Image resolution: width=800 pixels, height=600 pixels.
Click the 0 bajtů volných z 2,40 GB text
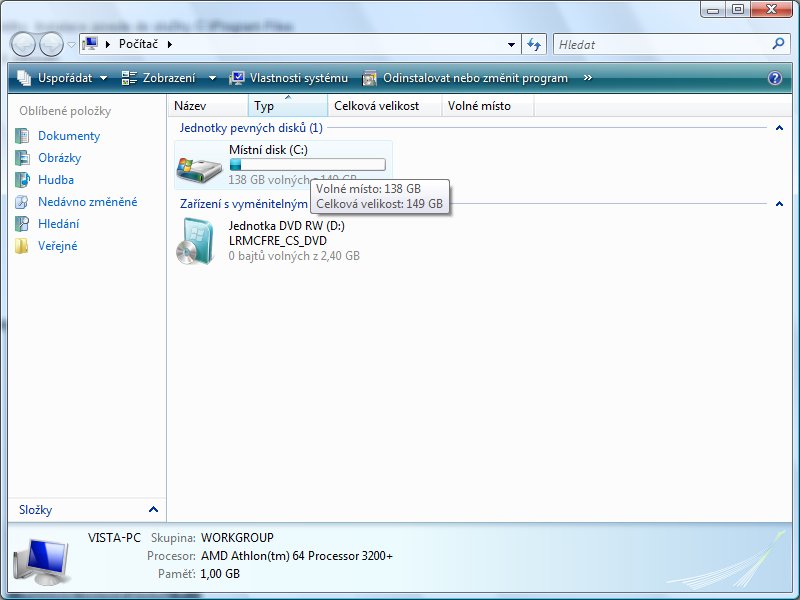294,256
